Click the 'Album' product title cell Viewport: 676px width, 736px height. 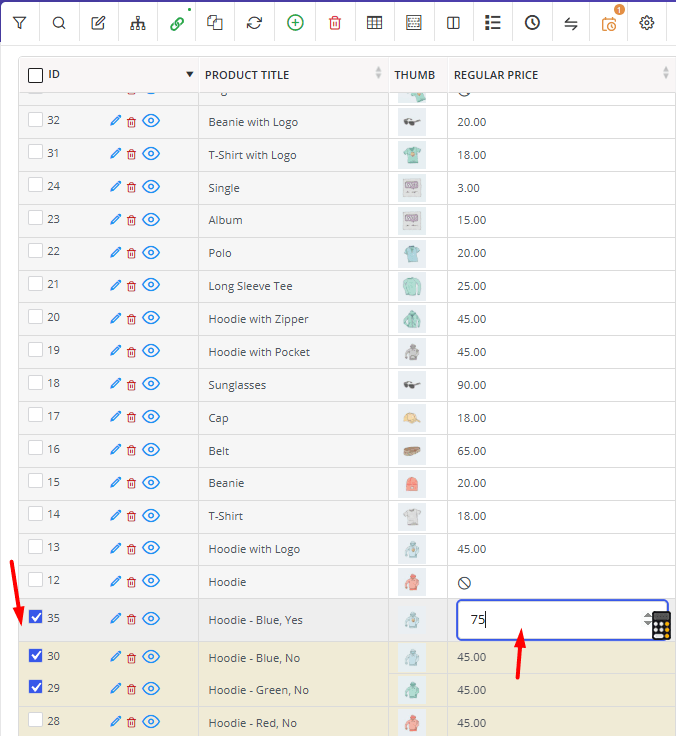coord(293,221)
